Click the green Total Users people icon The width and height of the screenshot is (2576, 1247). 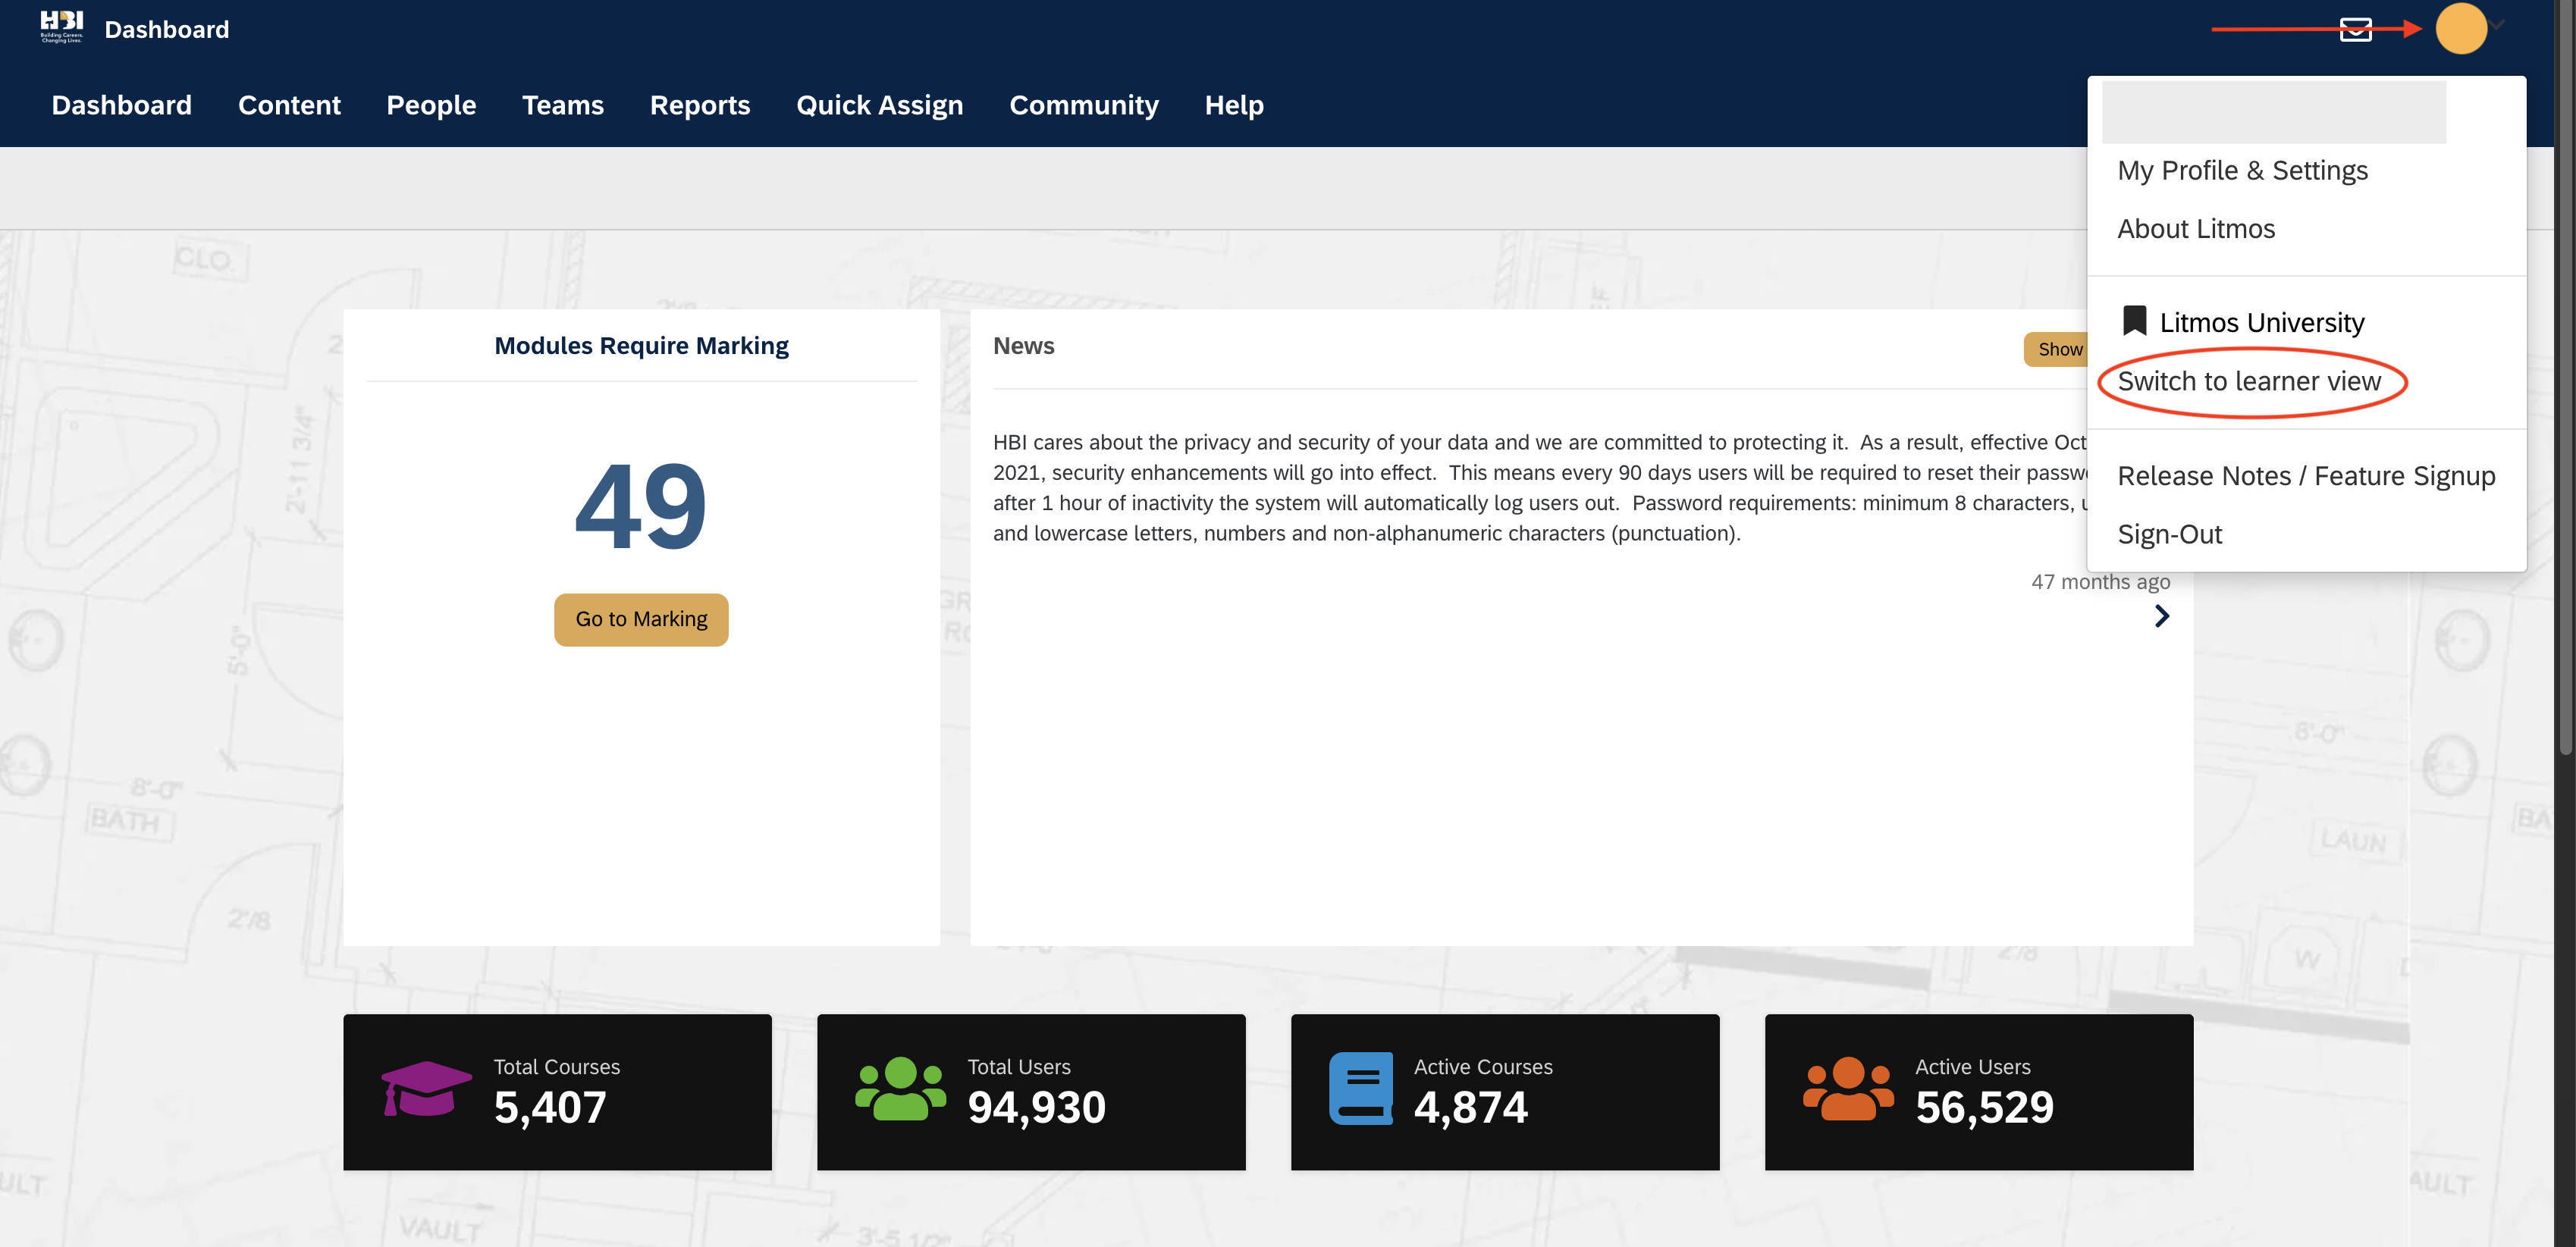[x=900, y=1089]
